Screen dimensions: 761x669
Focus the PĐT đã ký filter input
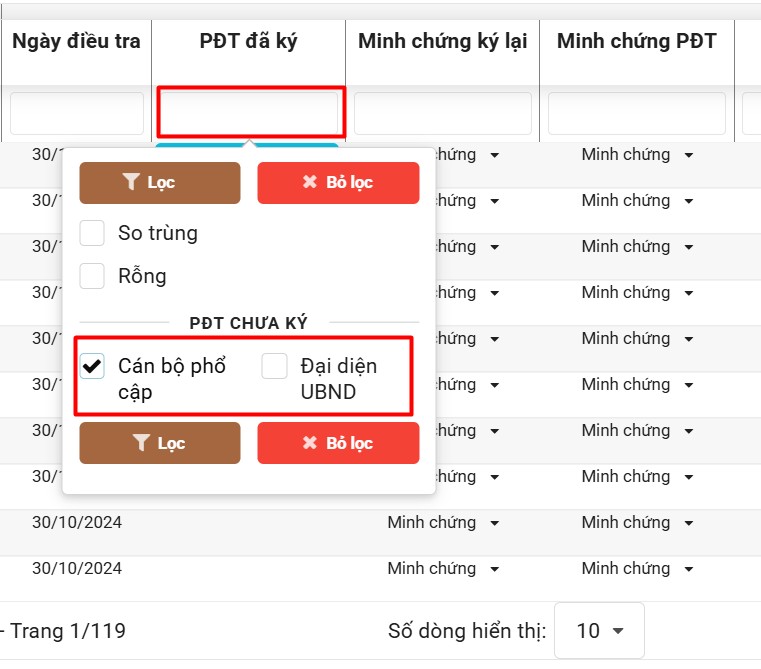tap(251, 113)
